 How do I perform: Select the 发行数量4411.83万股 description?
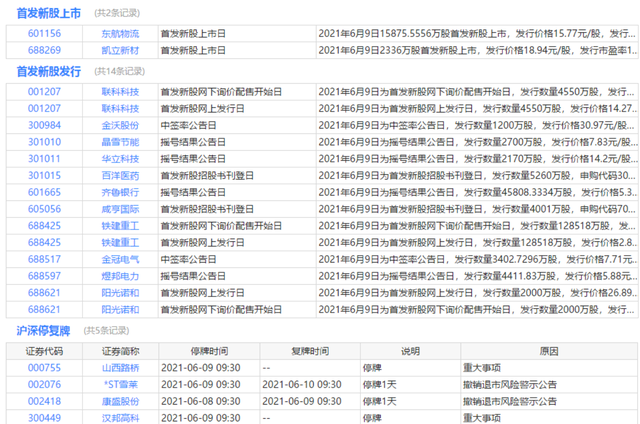[x=478, y=276]
